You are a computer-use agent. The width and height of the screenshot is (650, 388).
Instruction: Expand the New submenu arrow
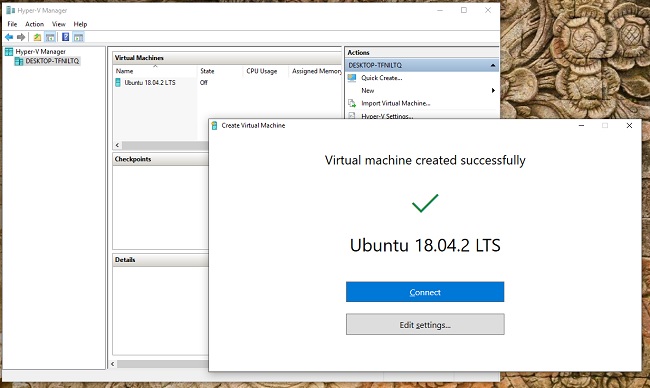[493, 90]
